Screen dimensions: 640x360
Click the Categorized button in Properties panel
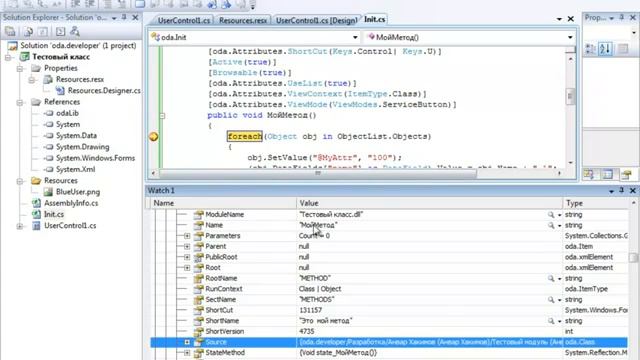[x=590, y=49]
